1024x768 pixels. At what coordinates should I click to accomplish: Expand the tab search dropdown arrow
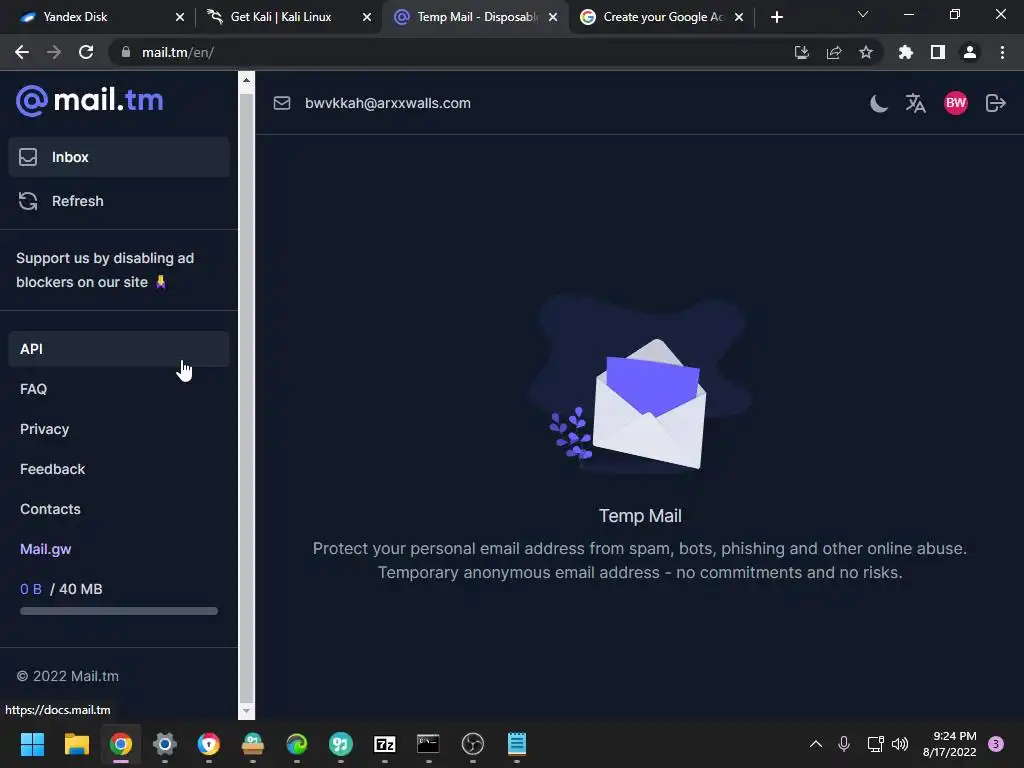tap(863, 14)
